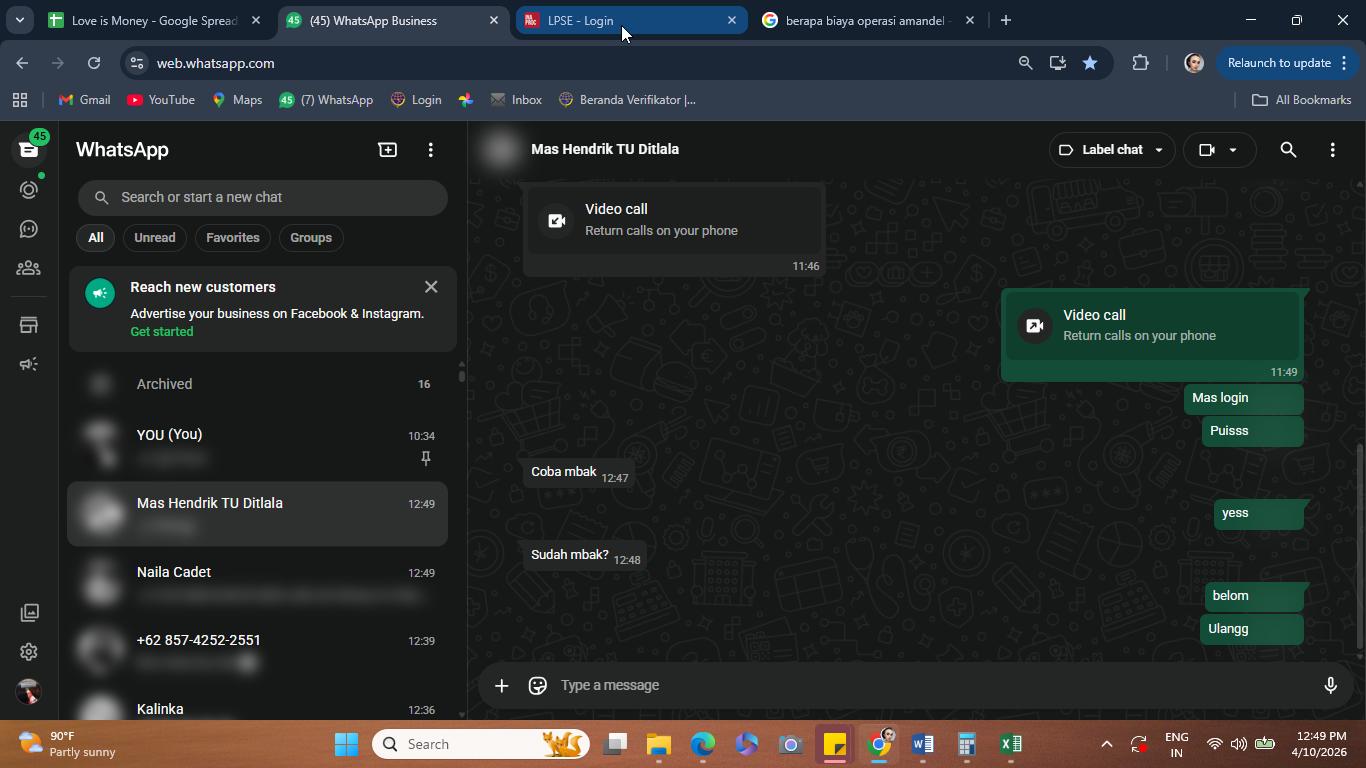Show hidden system tray icons

point(1106,744)
